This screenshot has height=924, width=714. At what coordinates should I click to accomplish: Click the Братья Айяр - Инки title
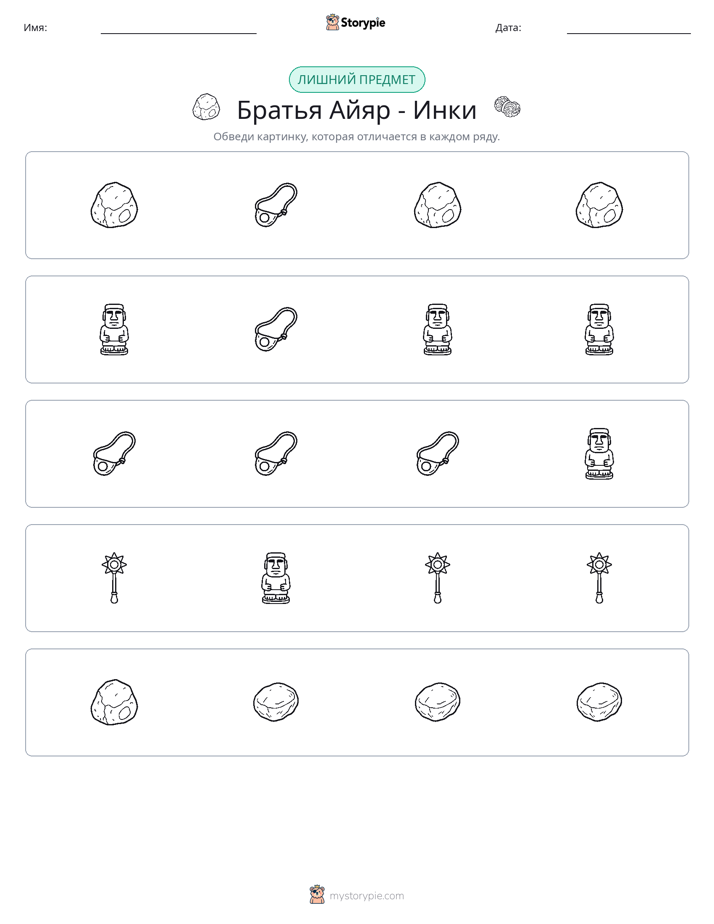[356, 110]
